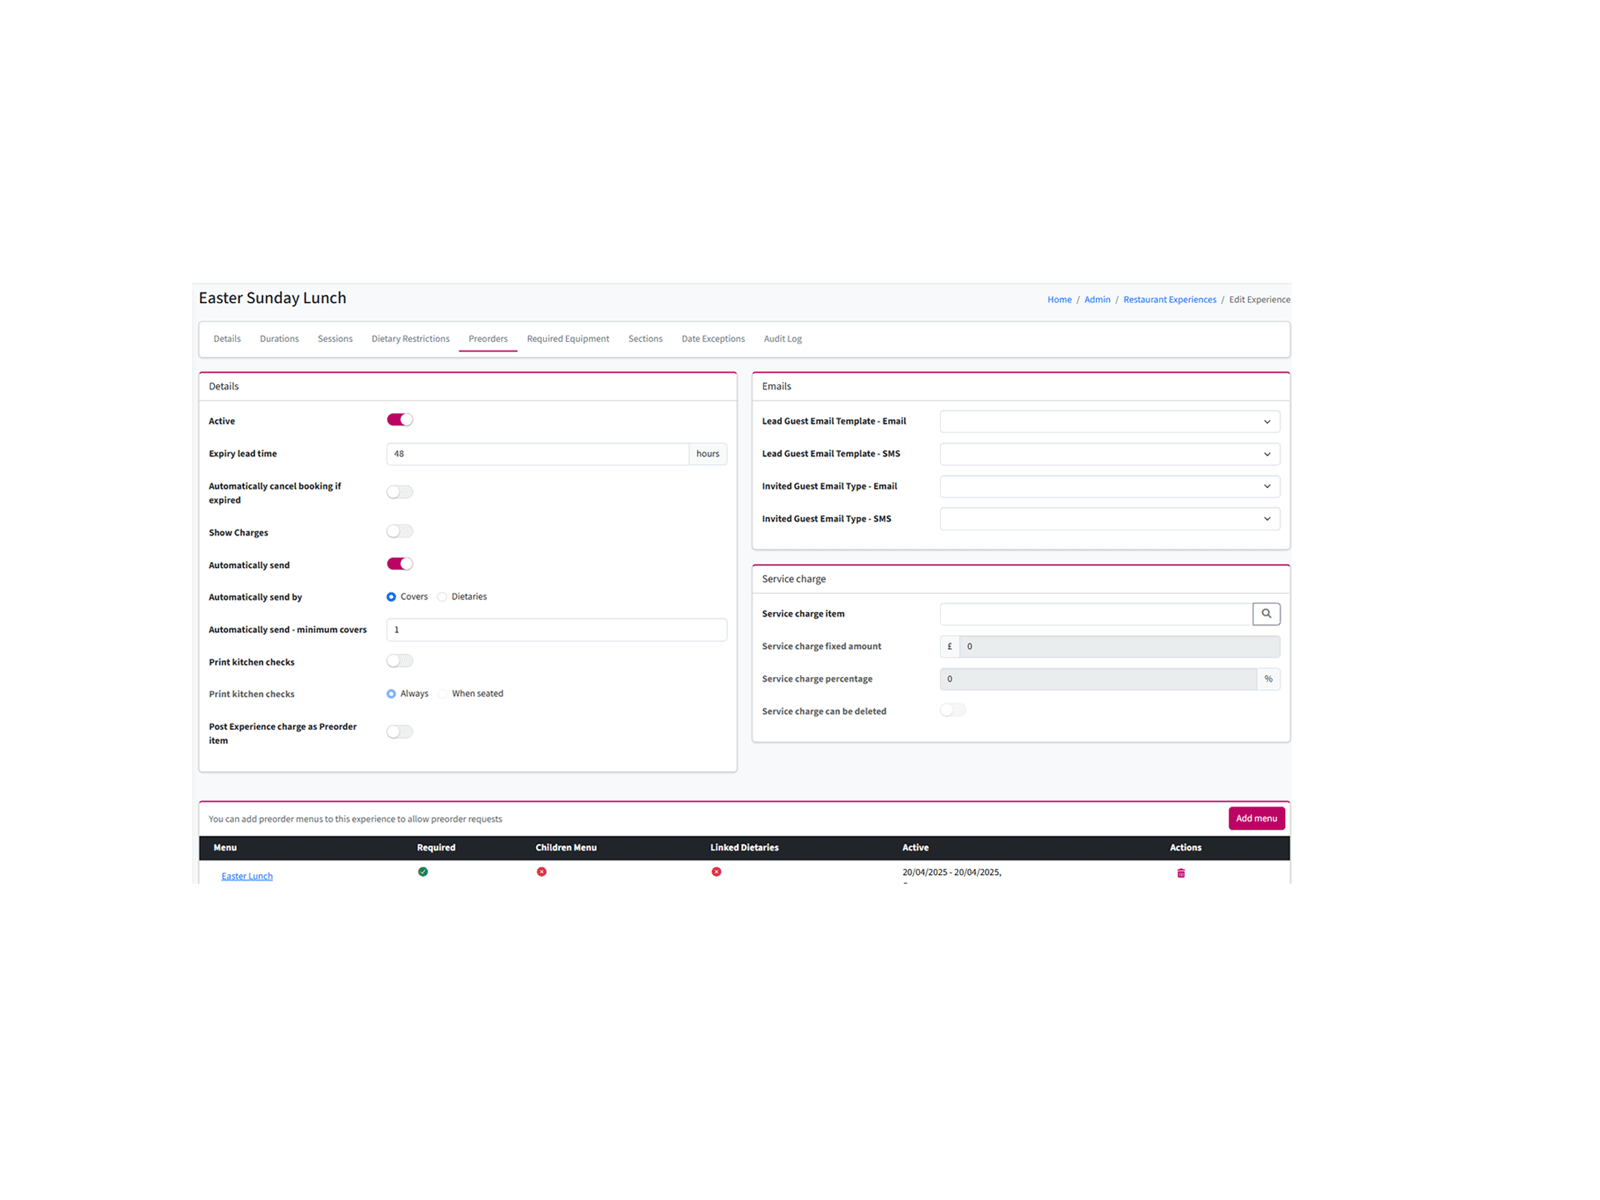Click the red Children Menu cross icon

(541, 872)
